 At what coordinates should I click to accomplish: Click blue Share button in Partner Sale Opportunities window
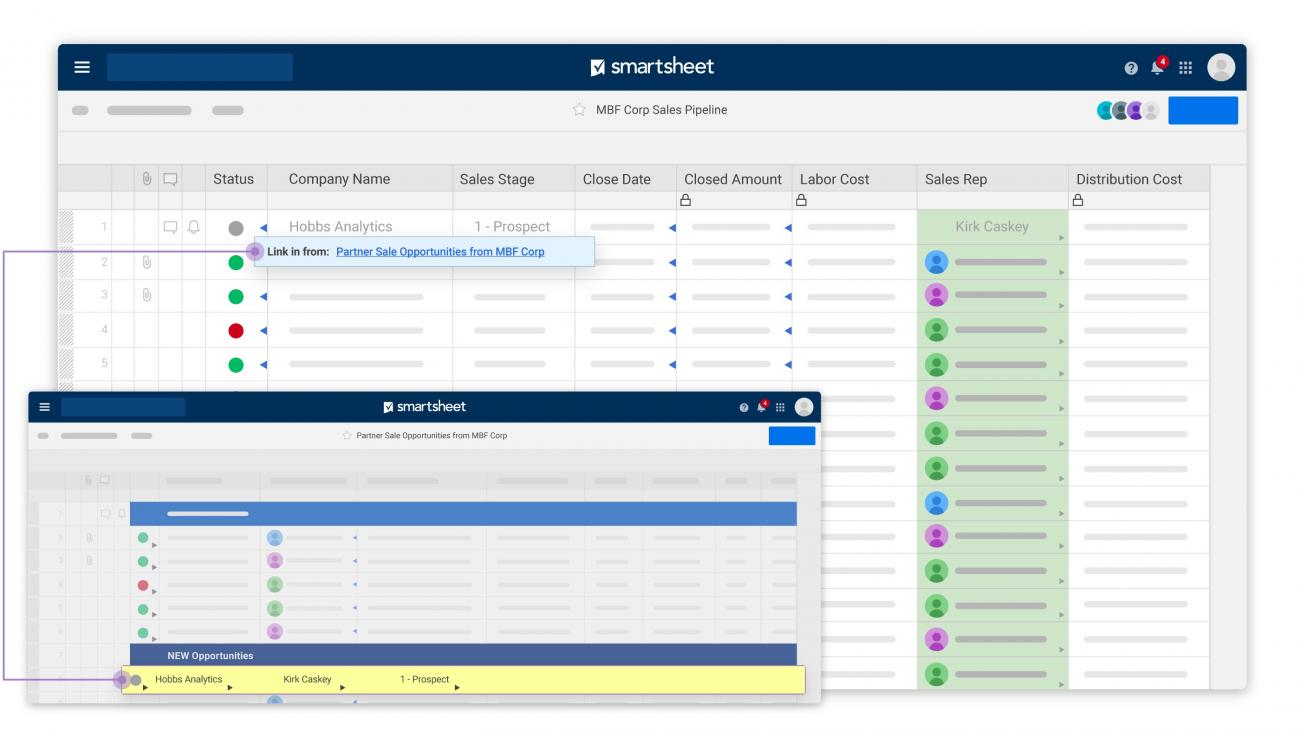(792, 436)
